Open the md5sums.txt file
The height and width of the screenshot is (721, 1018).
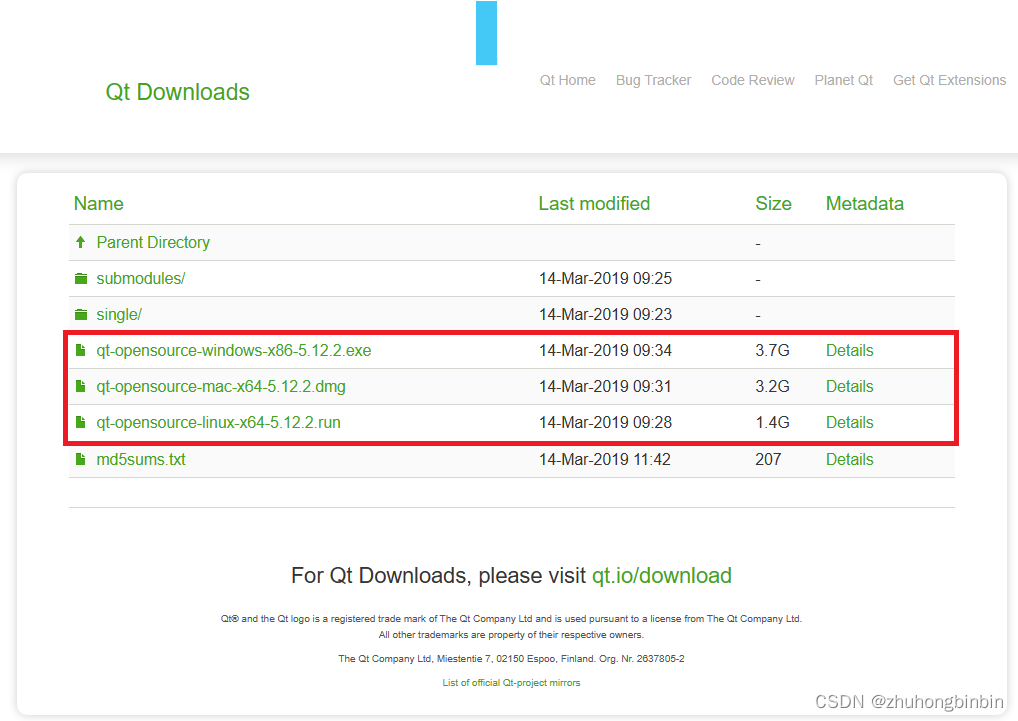click(x=140, y=459)
